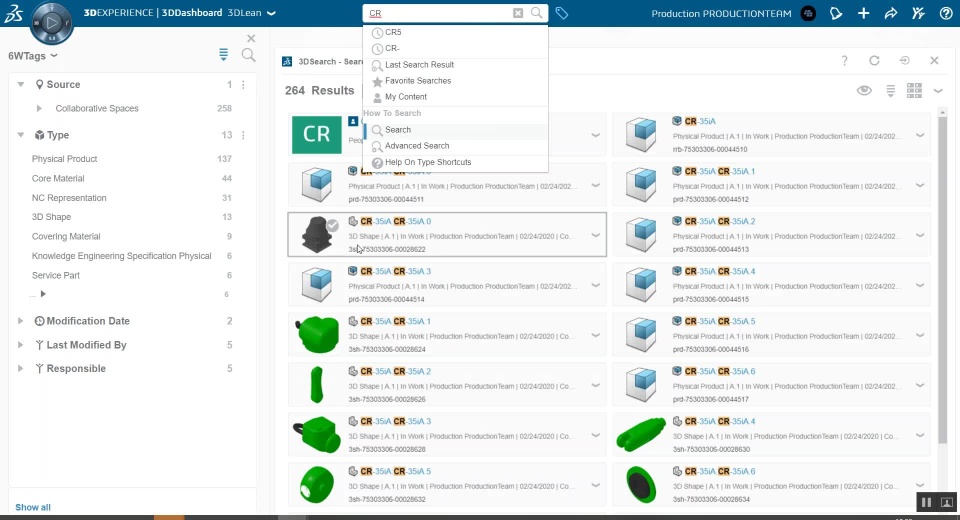Expand Responsible section

(21, 369)
